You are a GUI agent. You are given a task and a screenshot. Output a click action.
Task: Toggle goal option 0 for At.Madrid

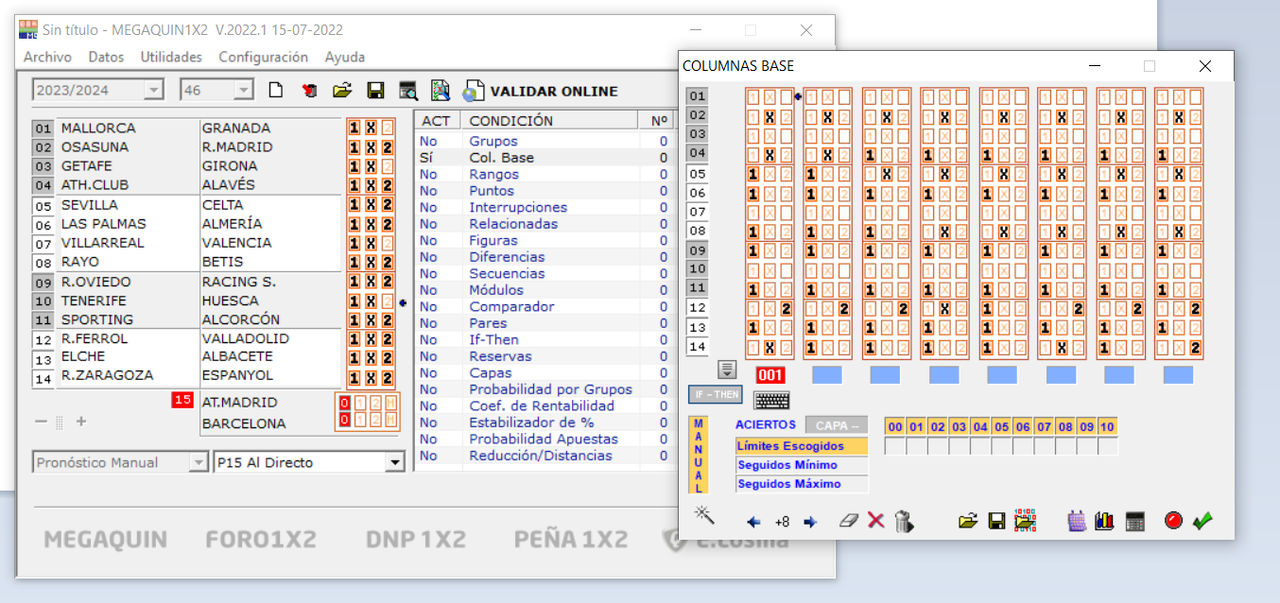(344, 402)
